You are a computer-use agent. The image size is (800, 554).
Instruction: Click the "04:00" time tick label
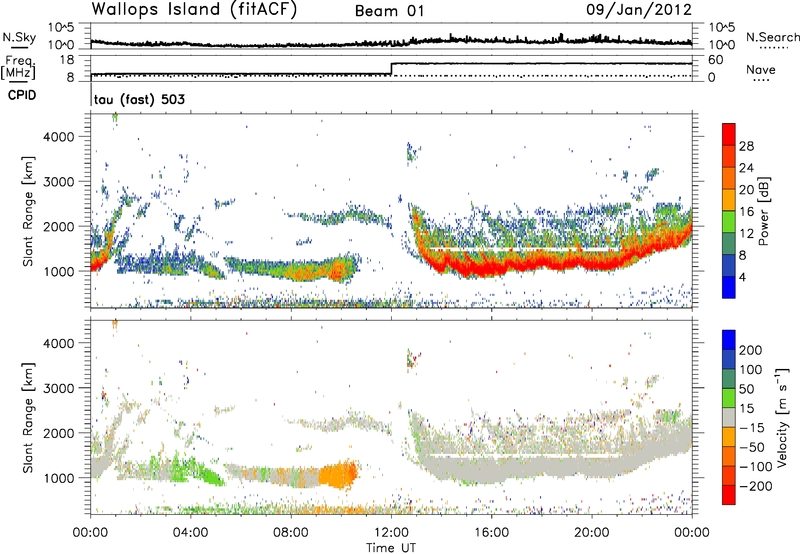click(191, 533)
